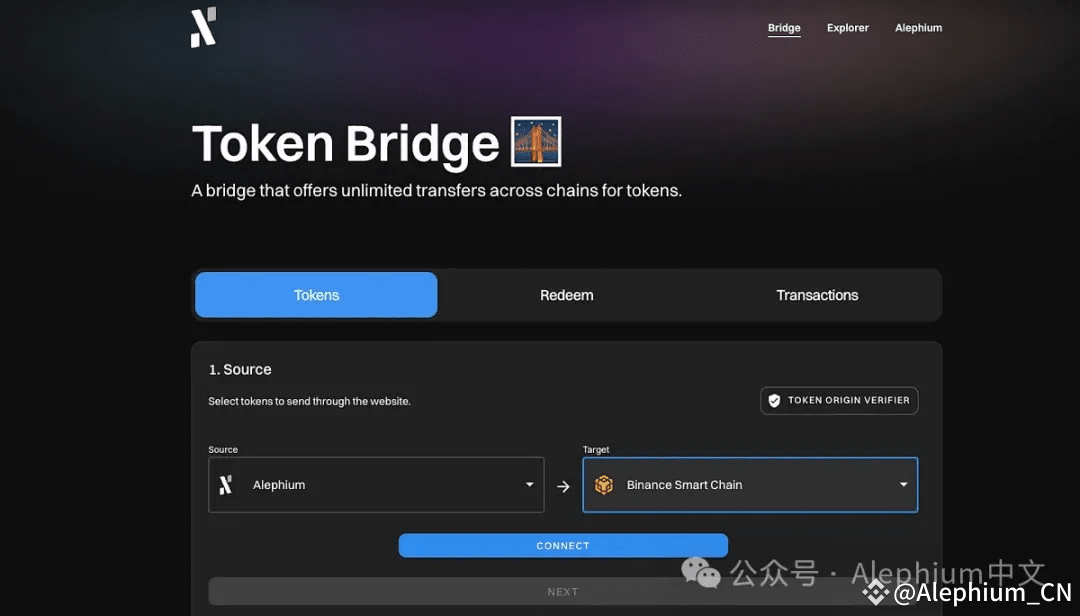Click the NEXT button
This screenshot has width=1080, height=616.
tap(563, 592)
